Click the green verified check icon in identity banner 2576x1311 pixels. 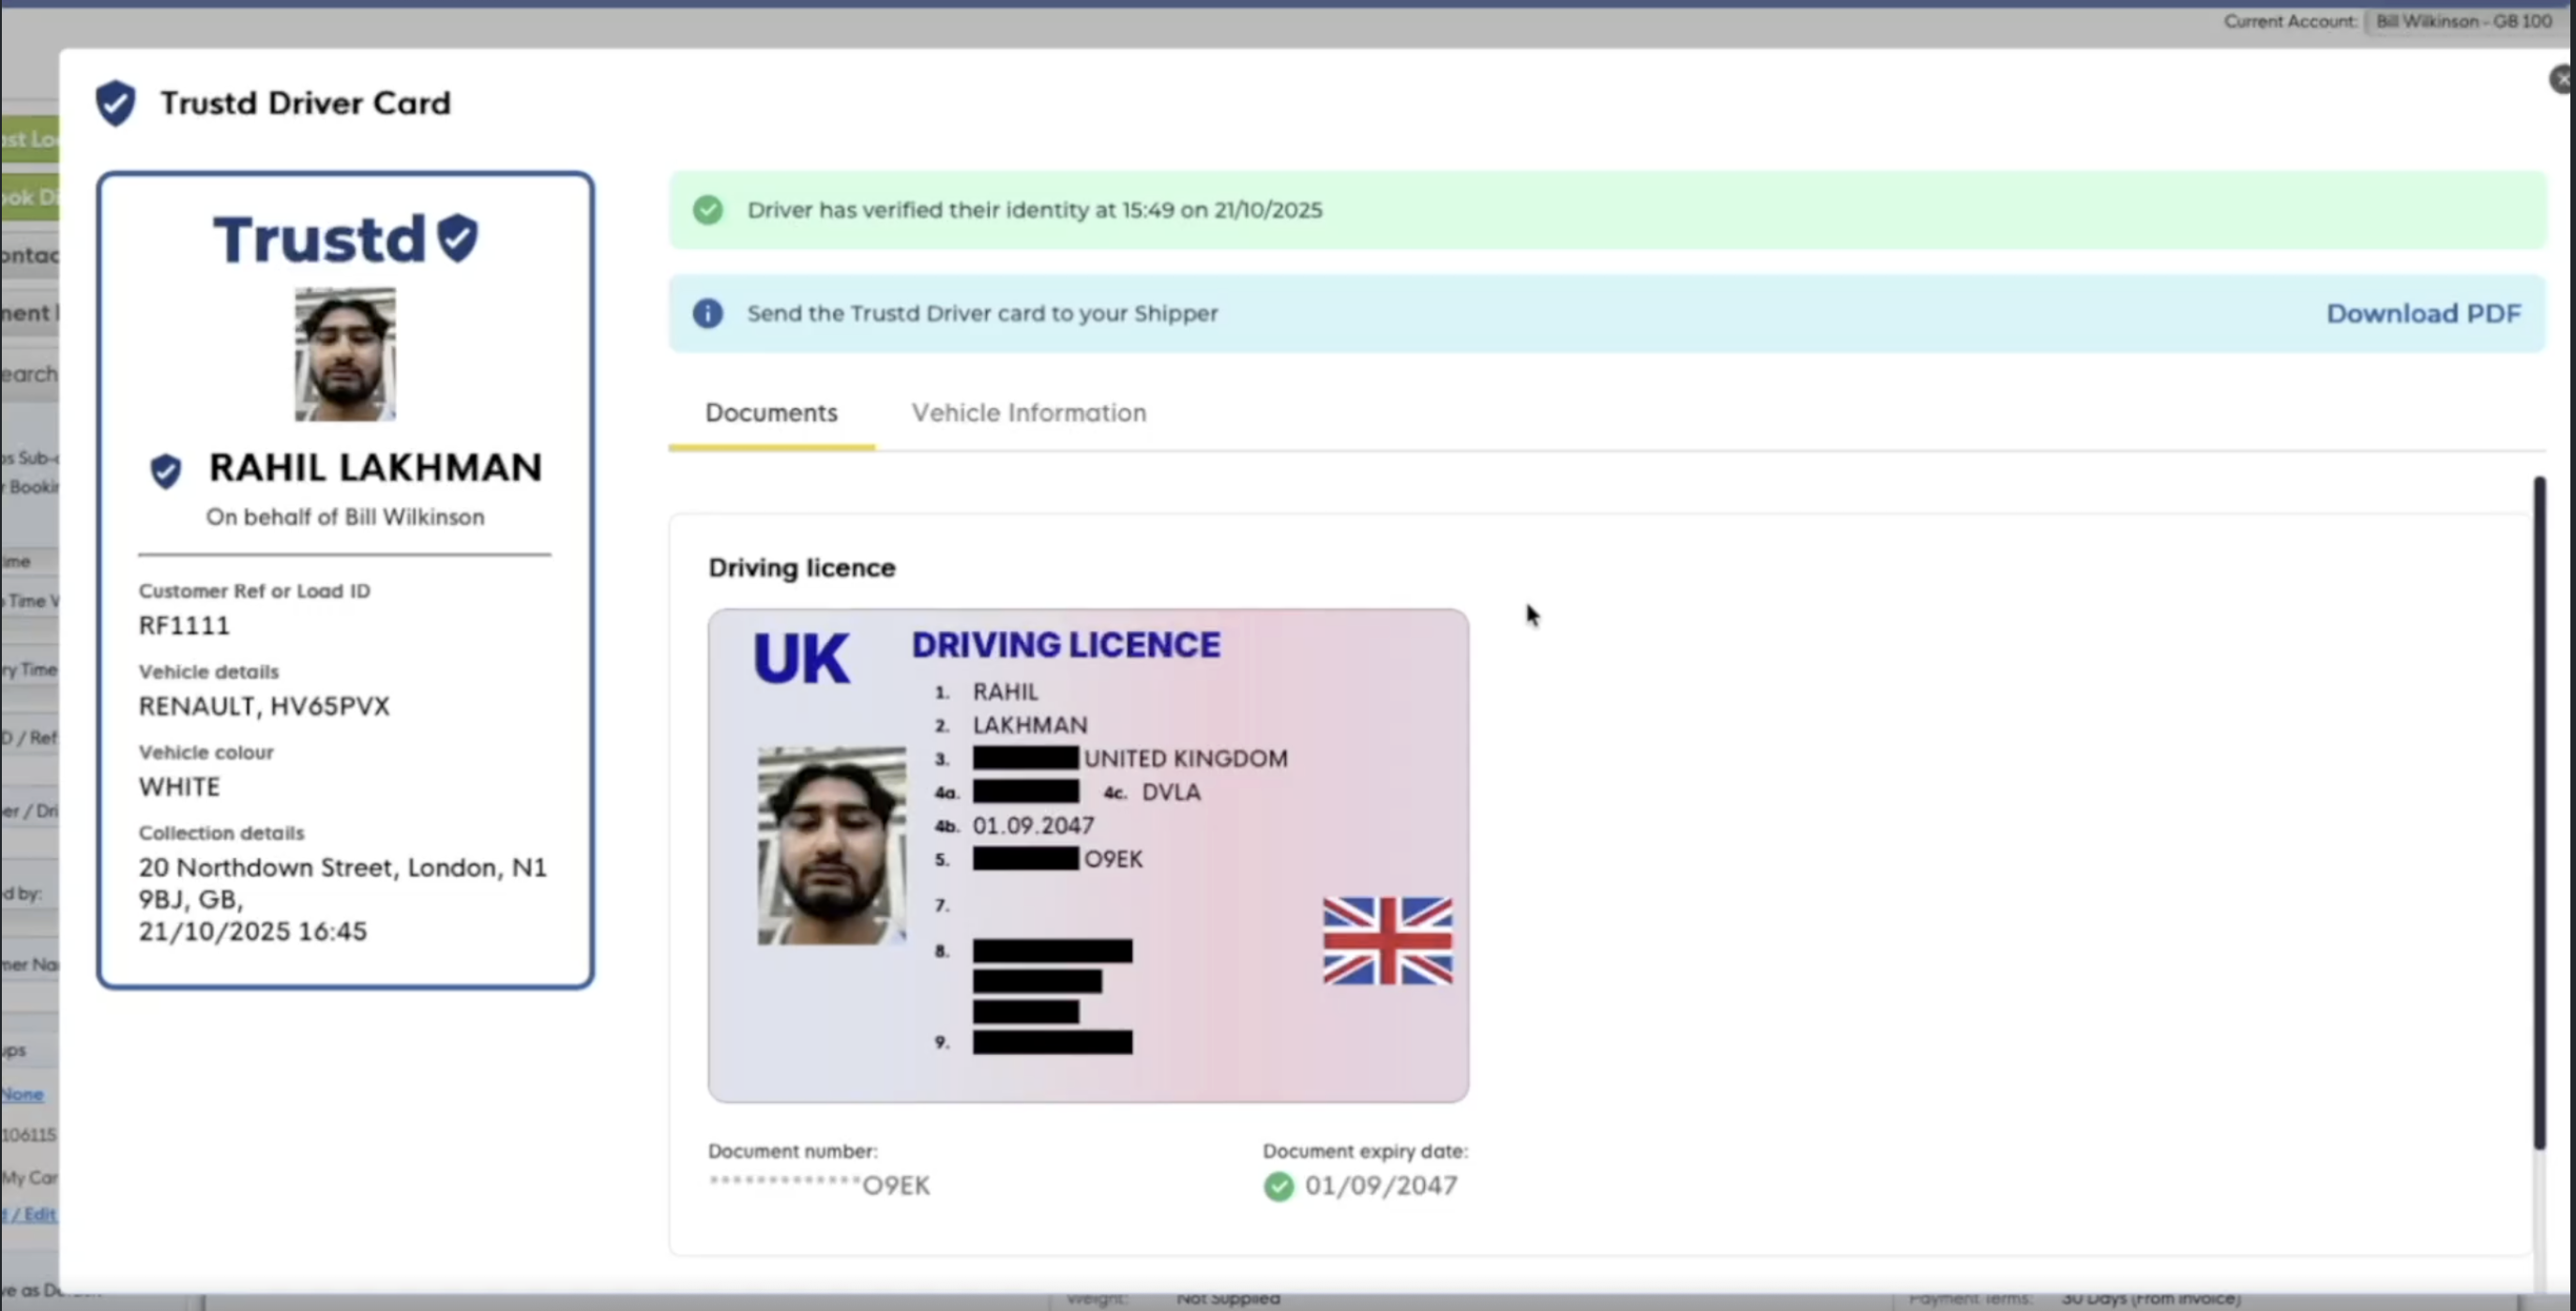708,210
